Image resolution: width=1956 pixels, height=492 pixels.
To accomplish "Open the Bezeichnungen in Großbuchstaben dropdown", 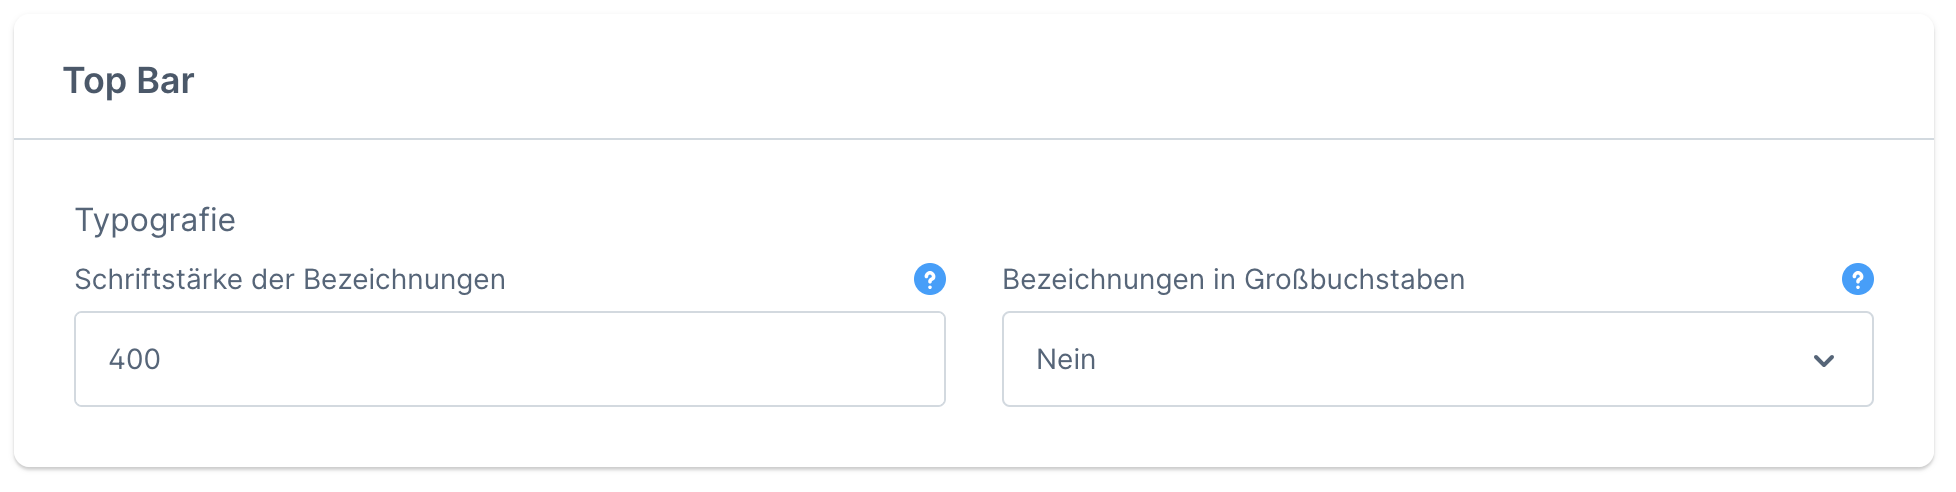I will click(x=1437, y=359).
